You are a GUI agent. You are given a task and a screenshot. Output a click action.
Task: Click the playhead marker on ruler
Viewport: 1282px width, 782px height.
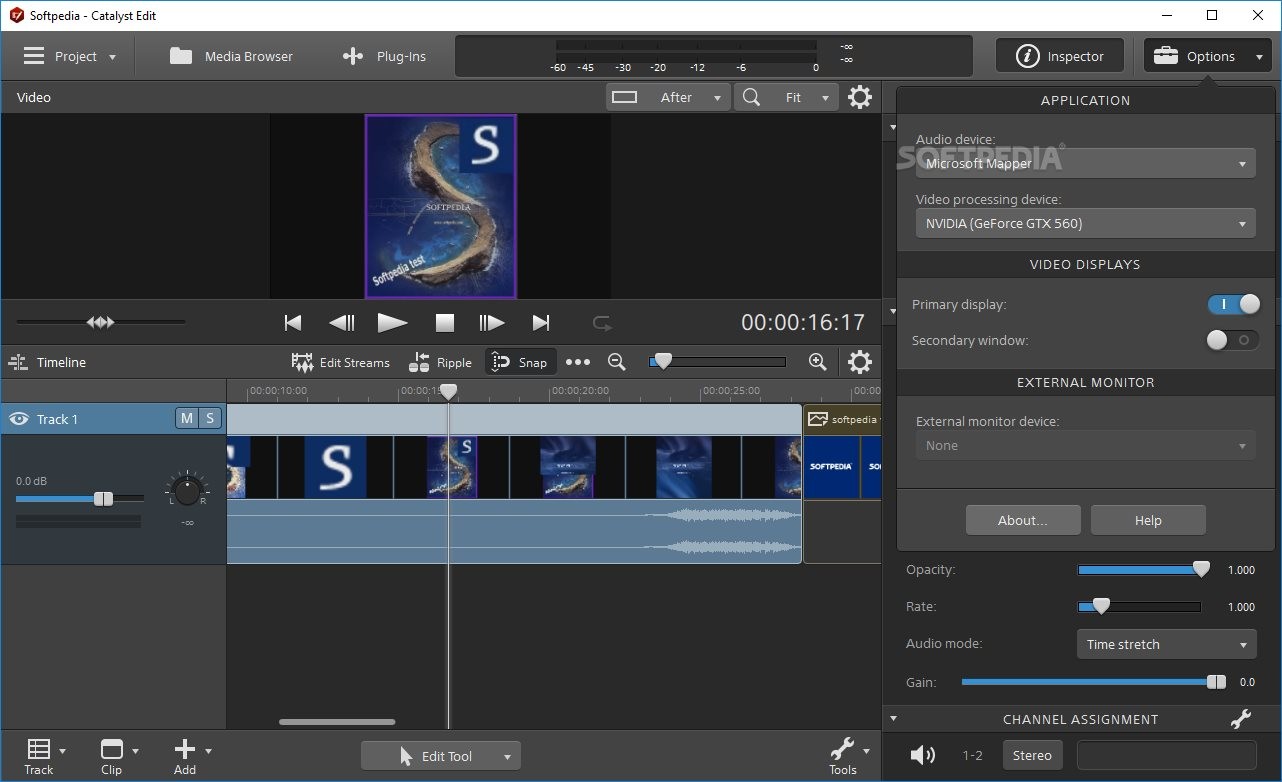(449, 391)
